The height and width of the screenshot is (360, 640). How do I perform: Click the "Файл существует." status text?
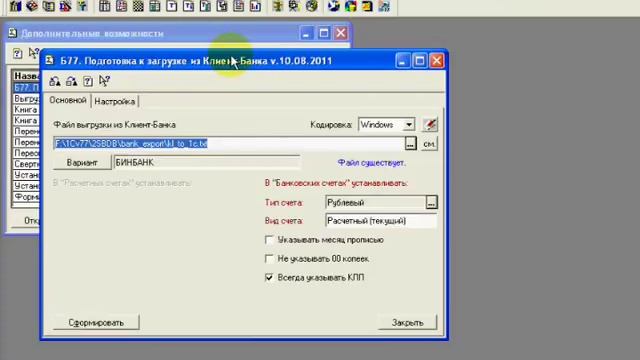tap(371, 163)
